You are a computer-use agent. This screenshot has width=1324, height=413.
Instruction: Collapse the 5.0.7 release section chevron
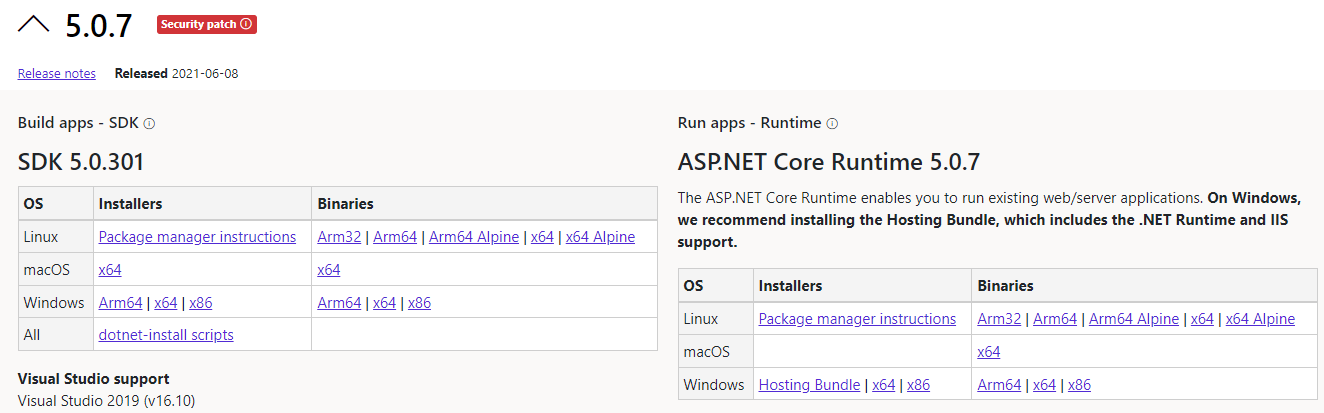click(33, 24)
